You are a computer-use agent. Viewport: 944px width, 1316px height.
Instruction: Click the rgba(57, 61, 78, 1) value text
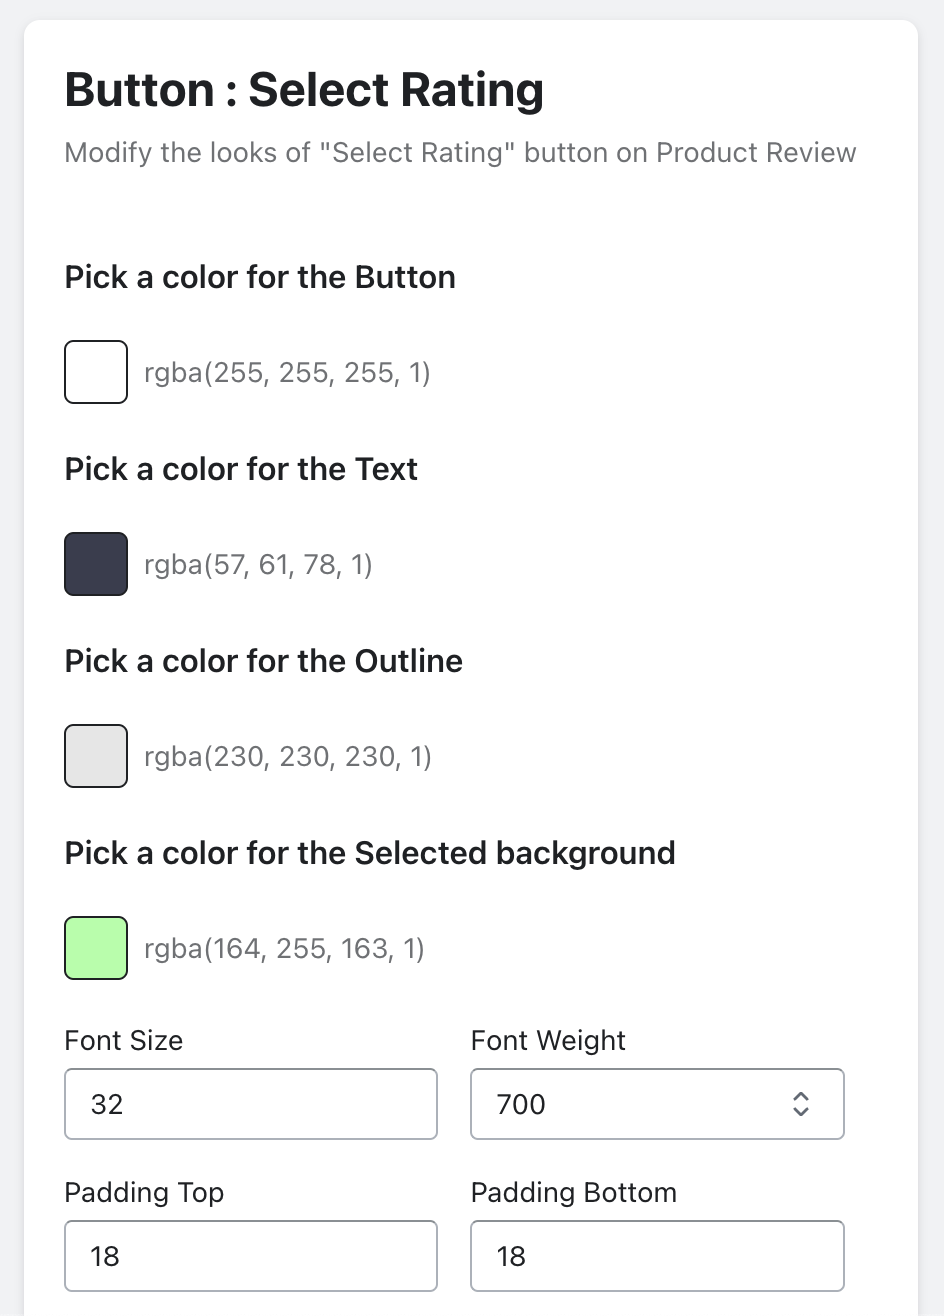pos(258,565)
